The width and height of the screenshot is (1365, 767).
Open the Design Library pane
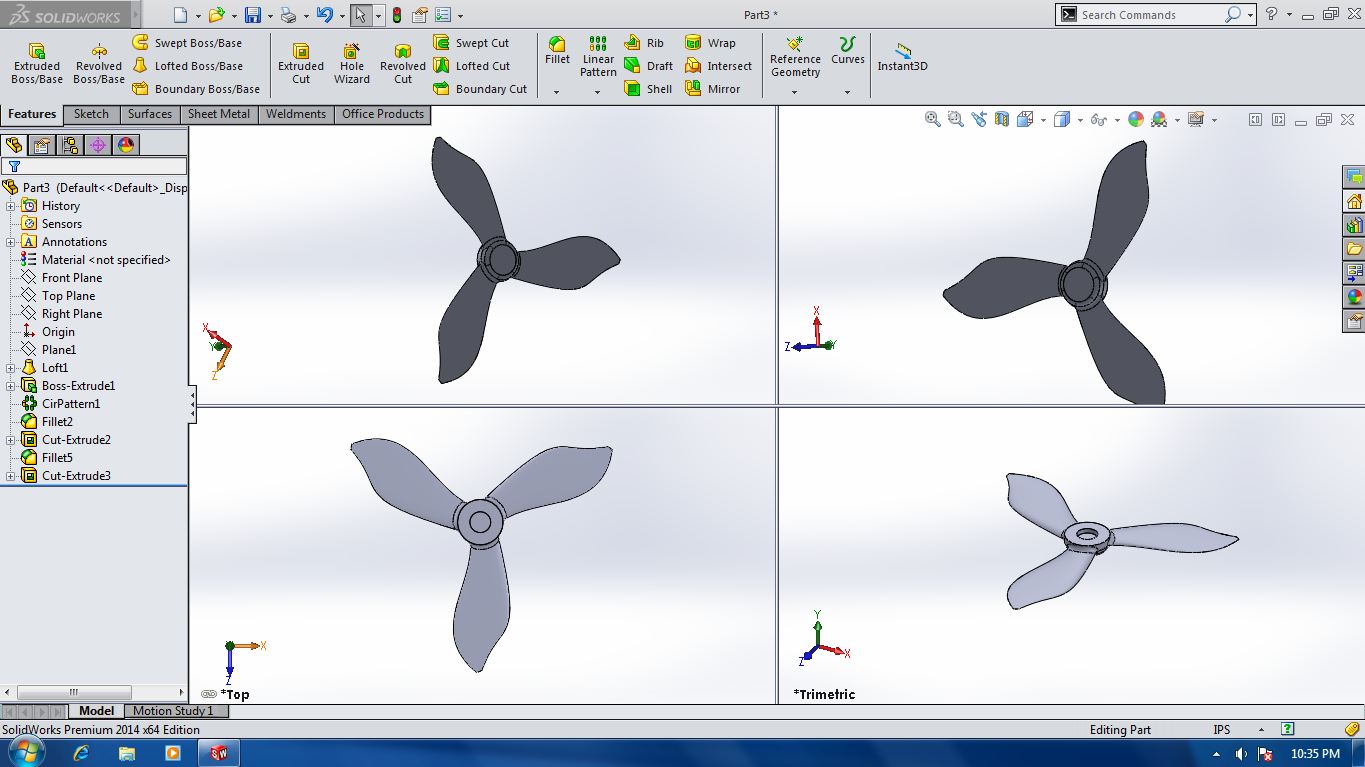tap(1354, 225)
